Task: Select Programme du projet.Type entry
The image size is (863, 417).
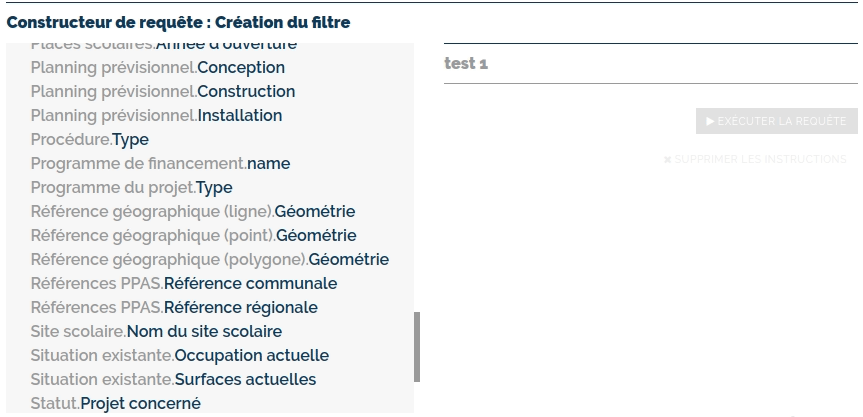Action: 131,188
